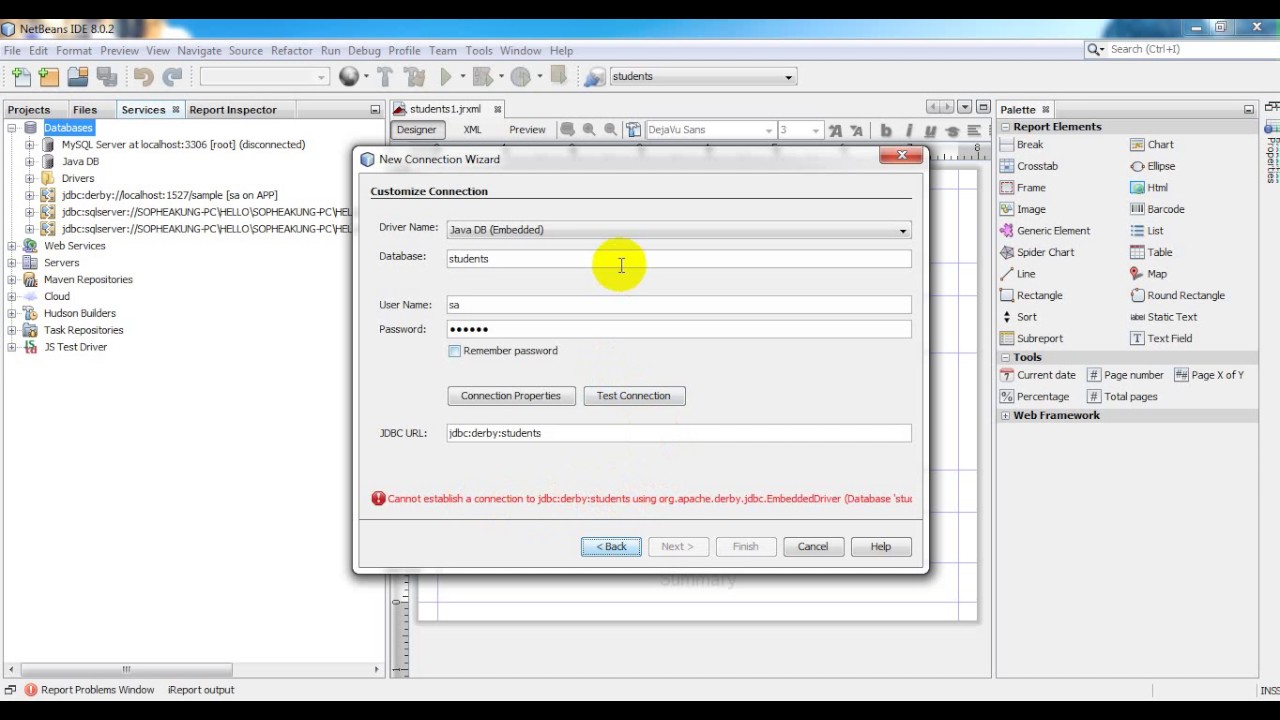Click the Cancel button in the wizard

pyautogui.click(x=813, y=547)
